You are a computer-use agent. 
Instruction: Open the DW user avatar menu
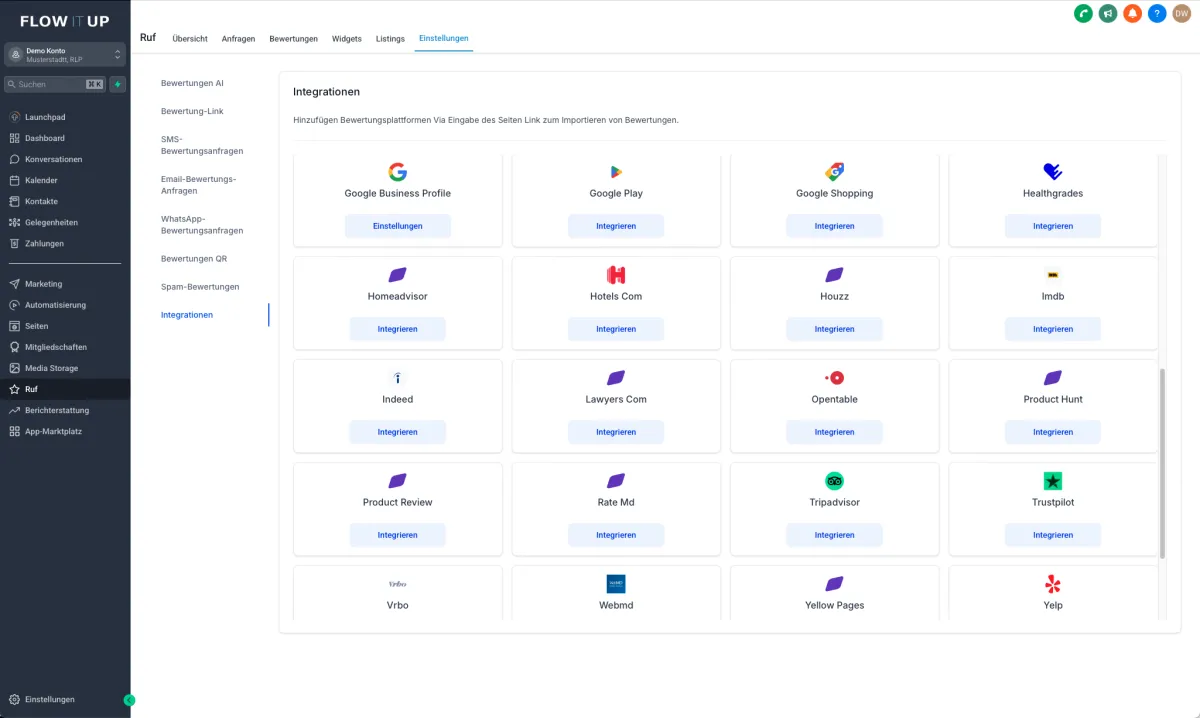(1182, 13)
